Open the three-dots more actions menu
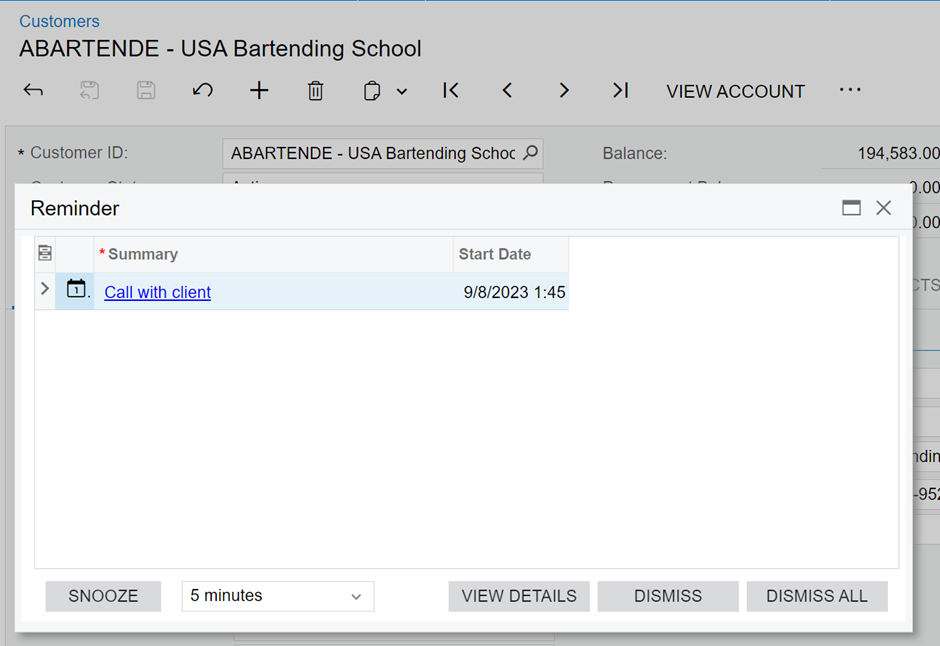The height and width of the screenshot is (646, 940). point(850,90)
